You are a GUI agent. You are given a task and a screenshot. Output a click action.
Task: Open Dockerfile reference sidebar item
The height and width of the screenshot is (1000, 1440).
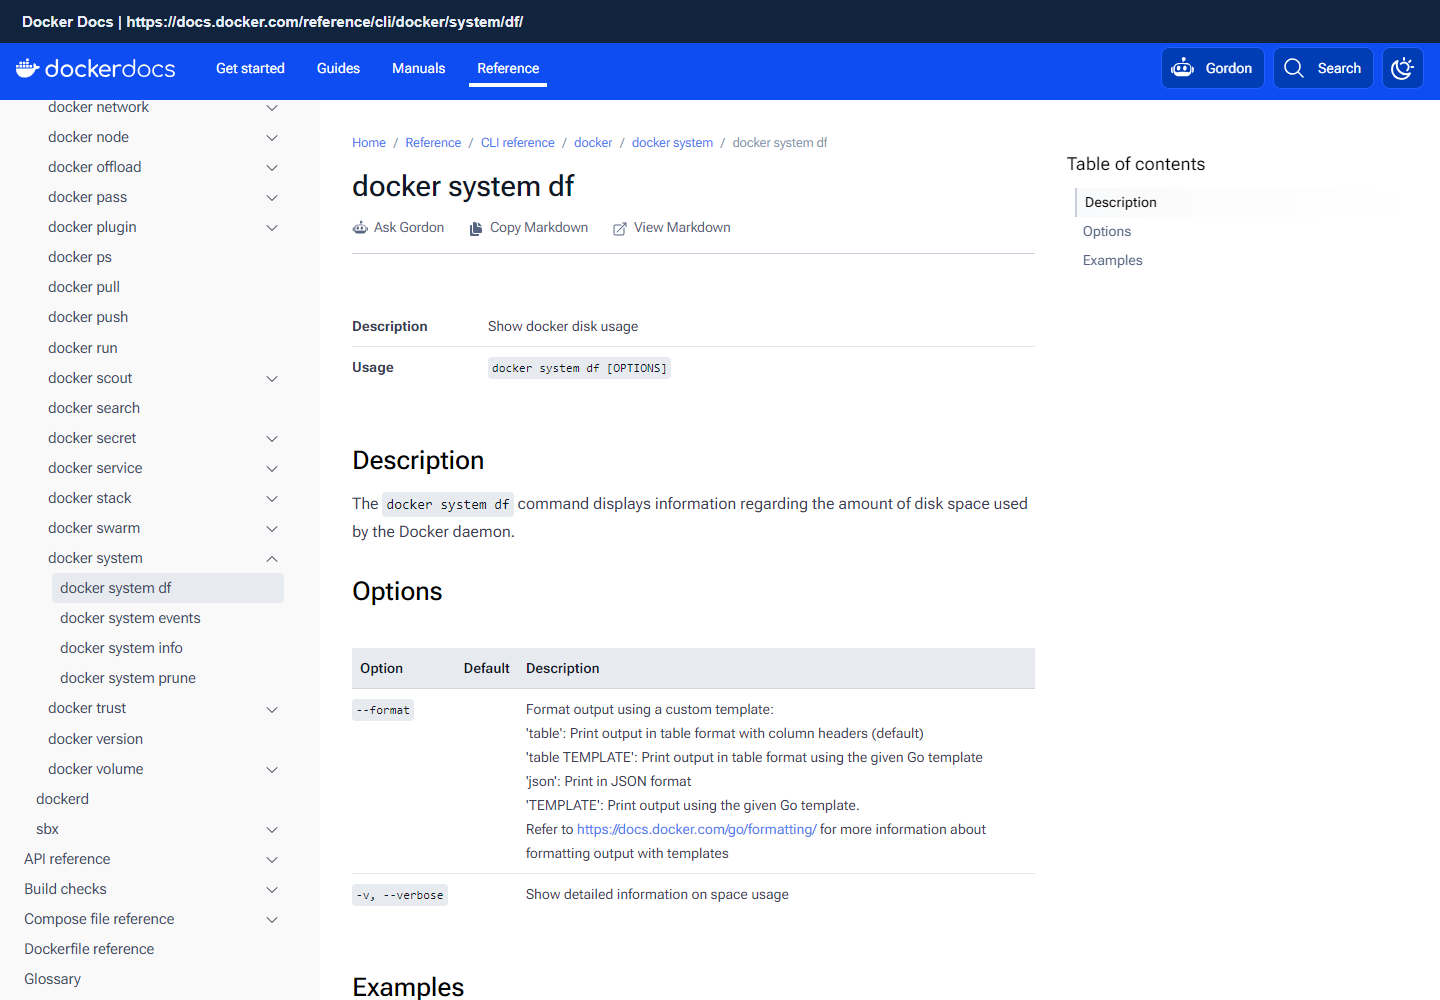(89, 949)
